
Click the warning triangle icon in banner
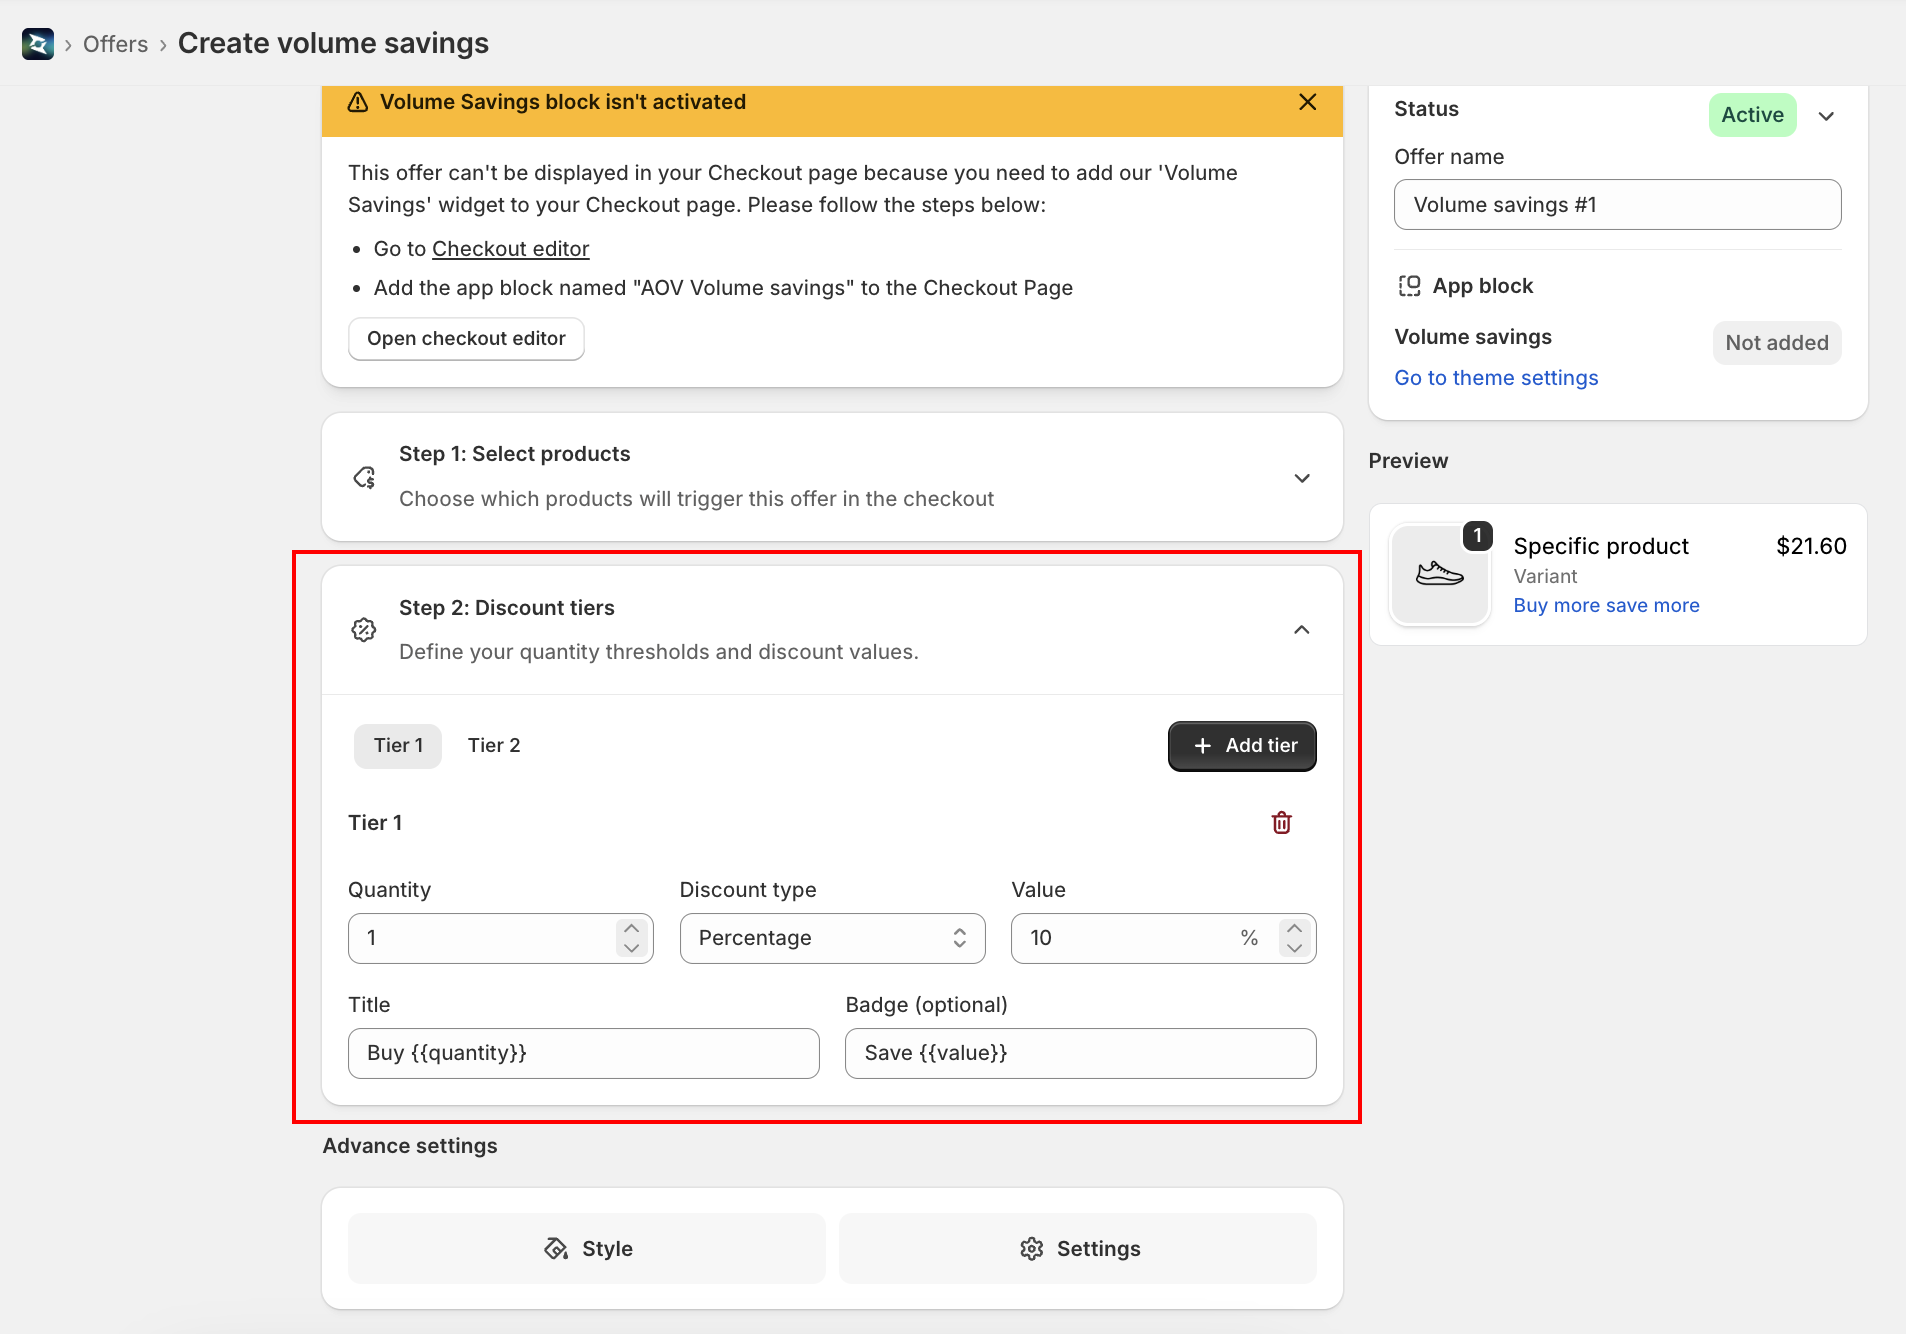(x=357, y=102)
